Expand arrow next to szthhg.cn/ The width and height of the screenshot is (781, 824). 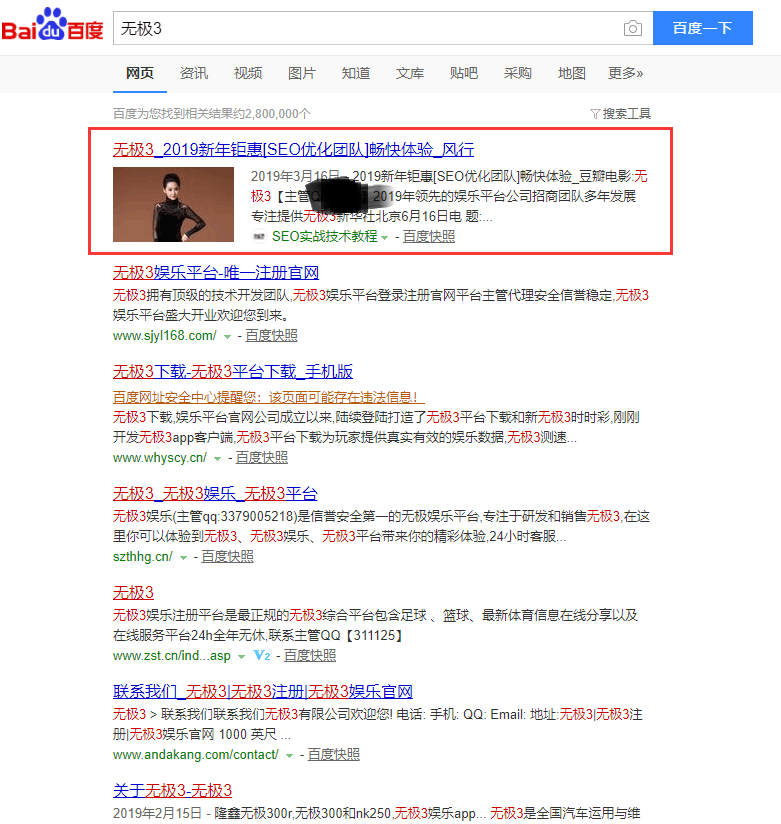tap(183, 557)
